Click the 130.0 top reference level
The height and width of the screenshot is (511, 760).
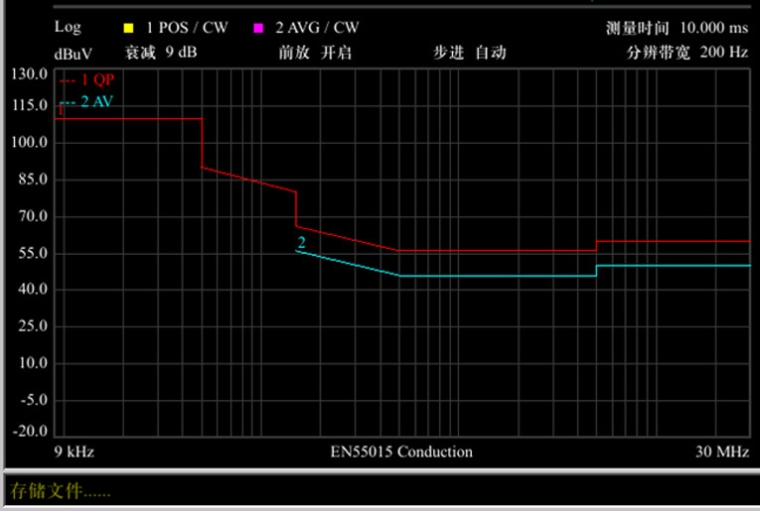pyautogui.click(x=30, y=75)
